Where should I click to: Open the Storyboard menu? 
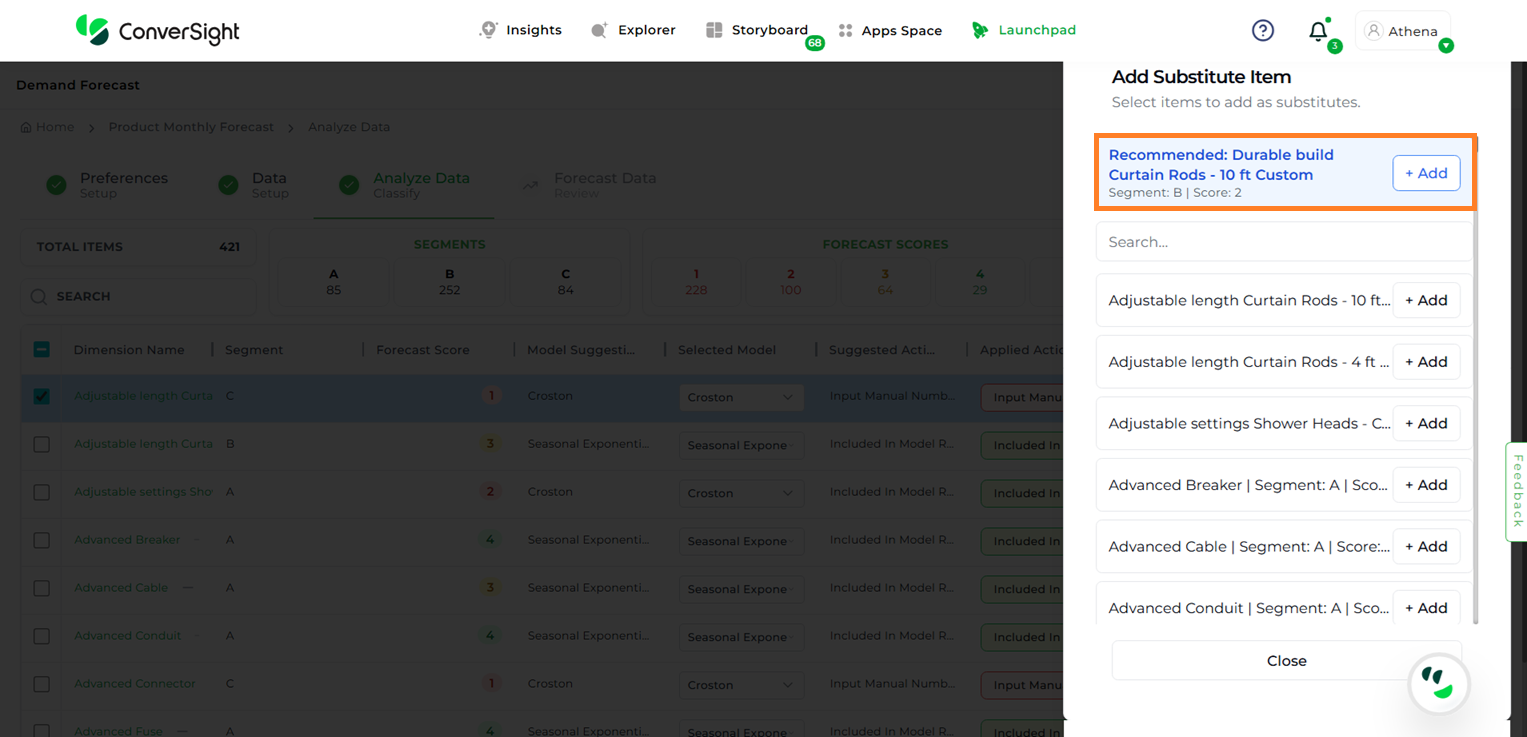point(757,30)
